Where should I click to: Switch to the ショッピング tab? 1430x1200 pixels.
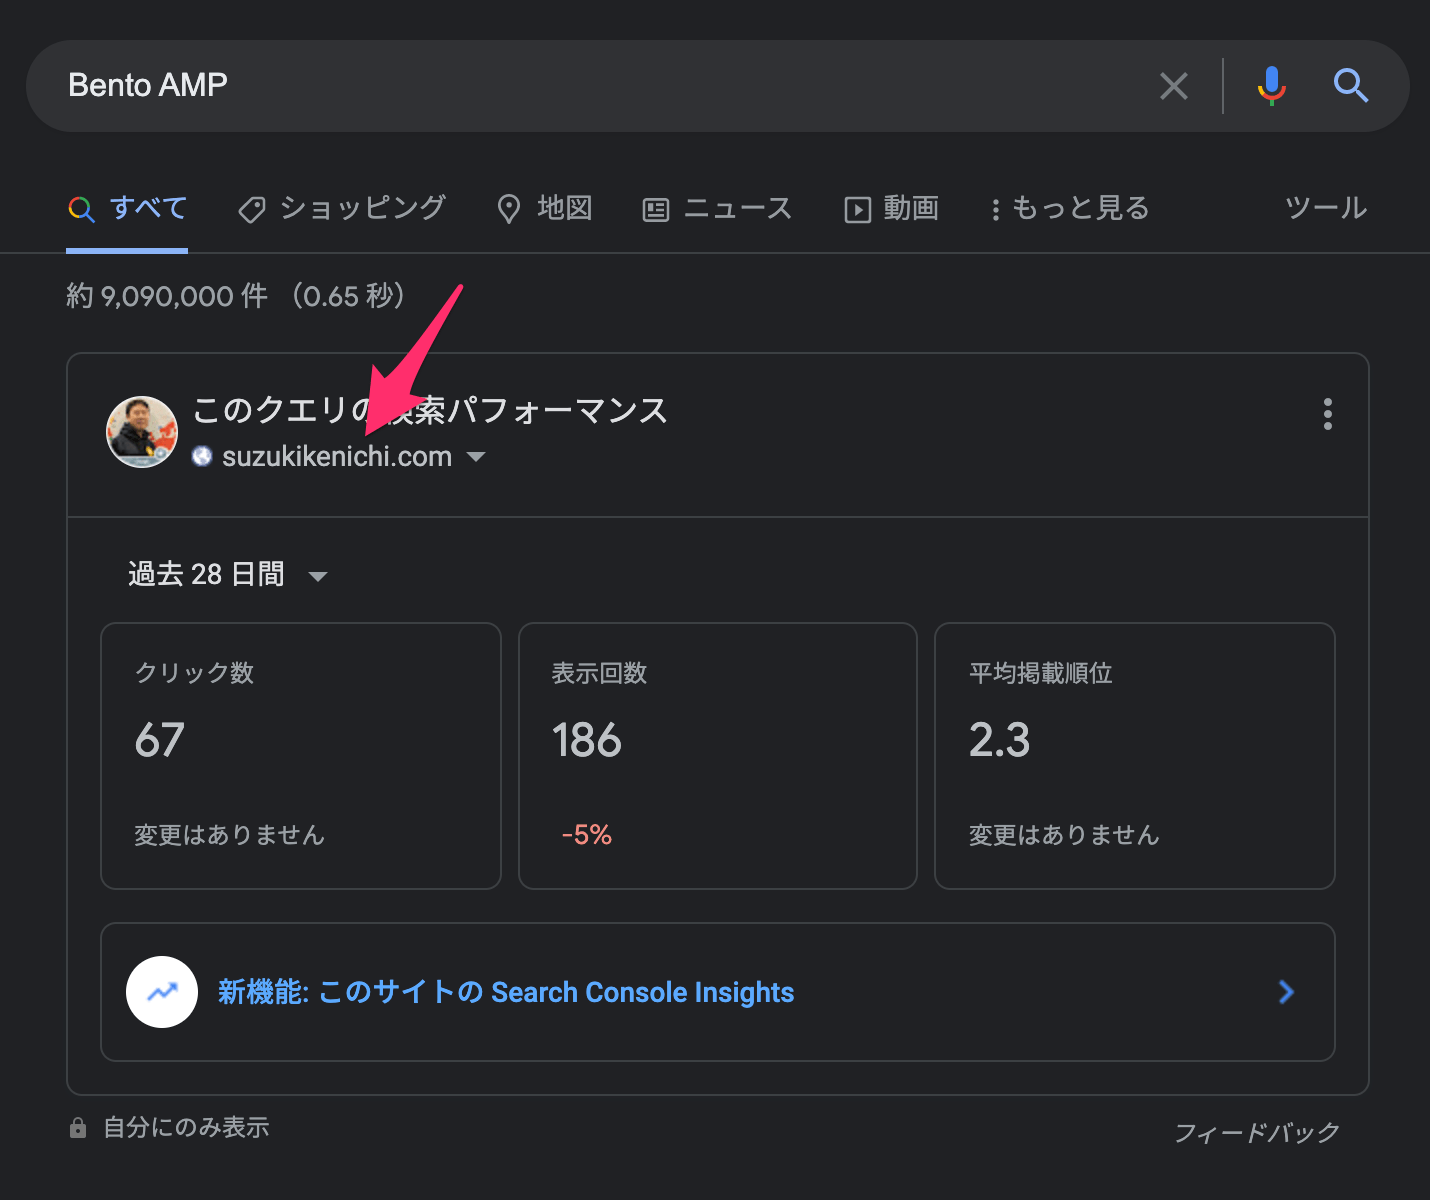pos(342,208)
